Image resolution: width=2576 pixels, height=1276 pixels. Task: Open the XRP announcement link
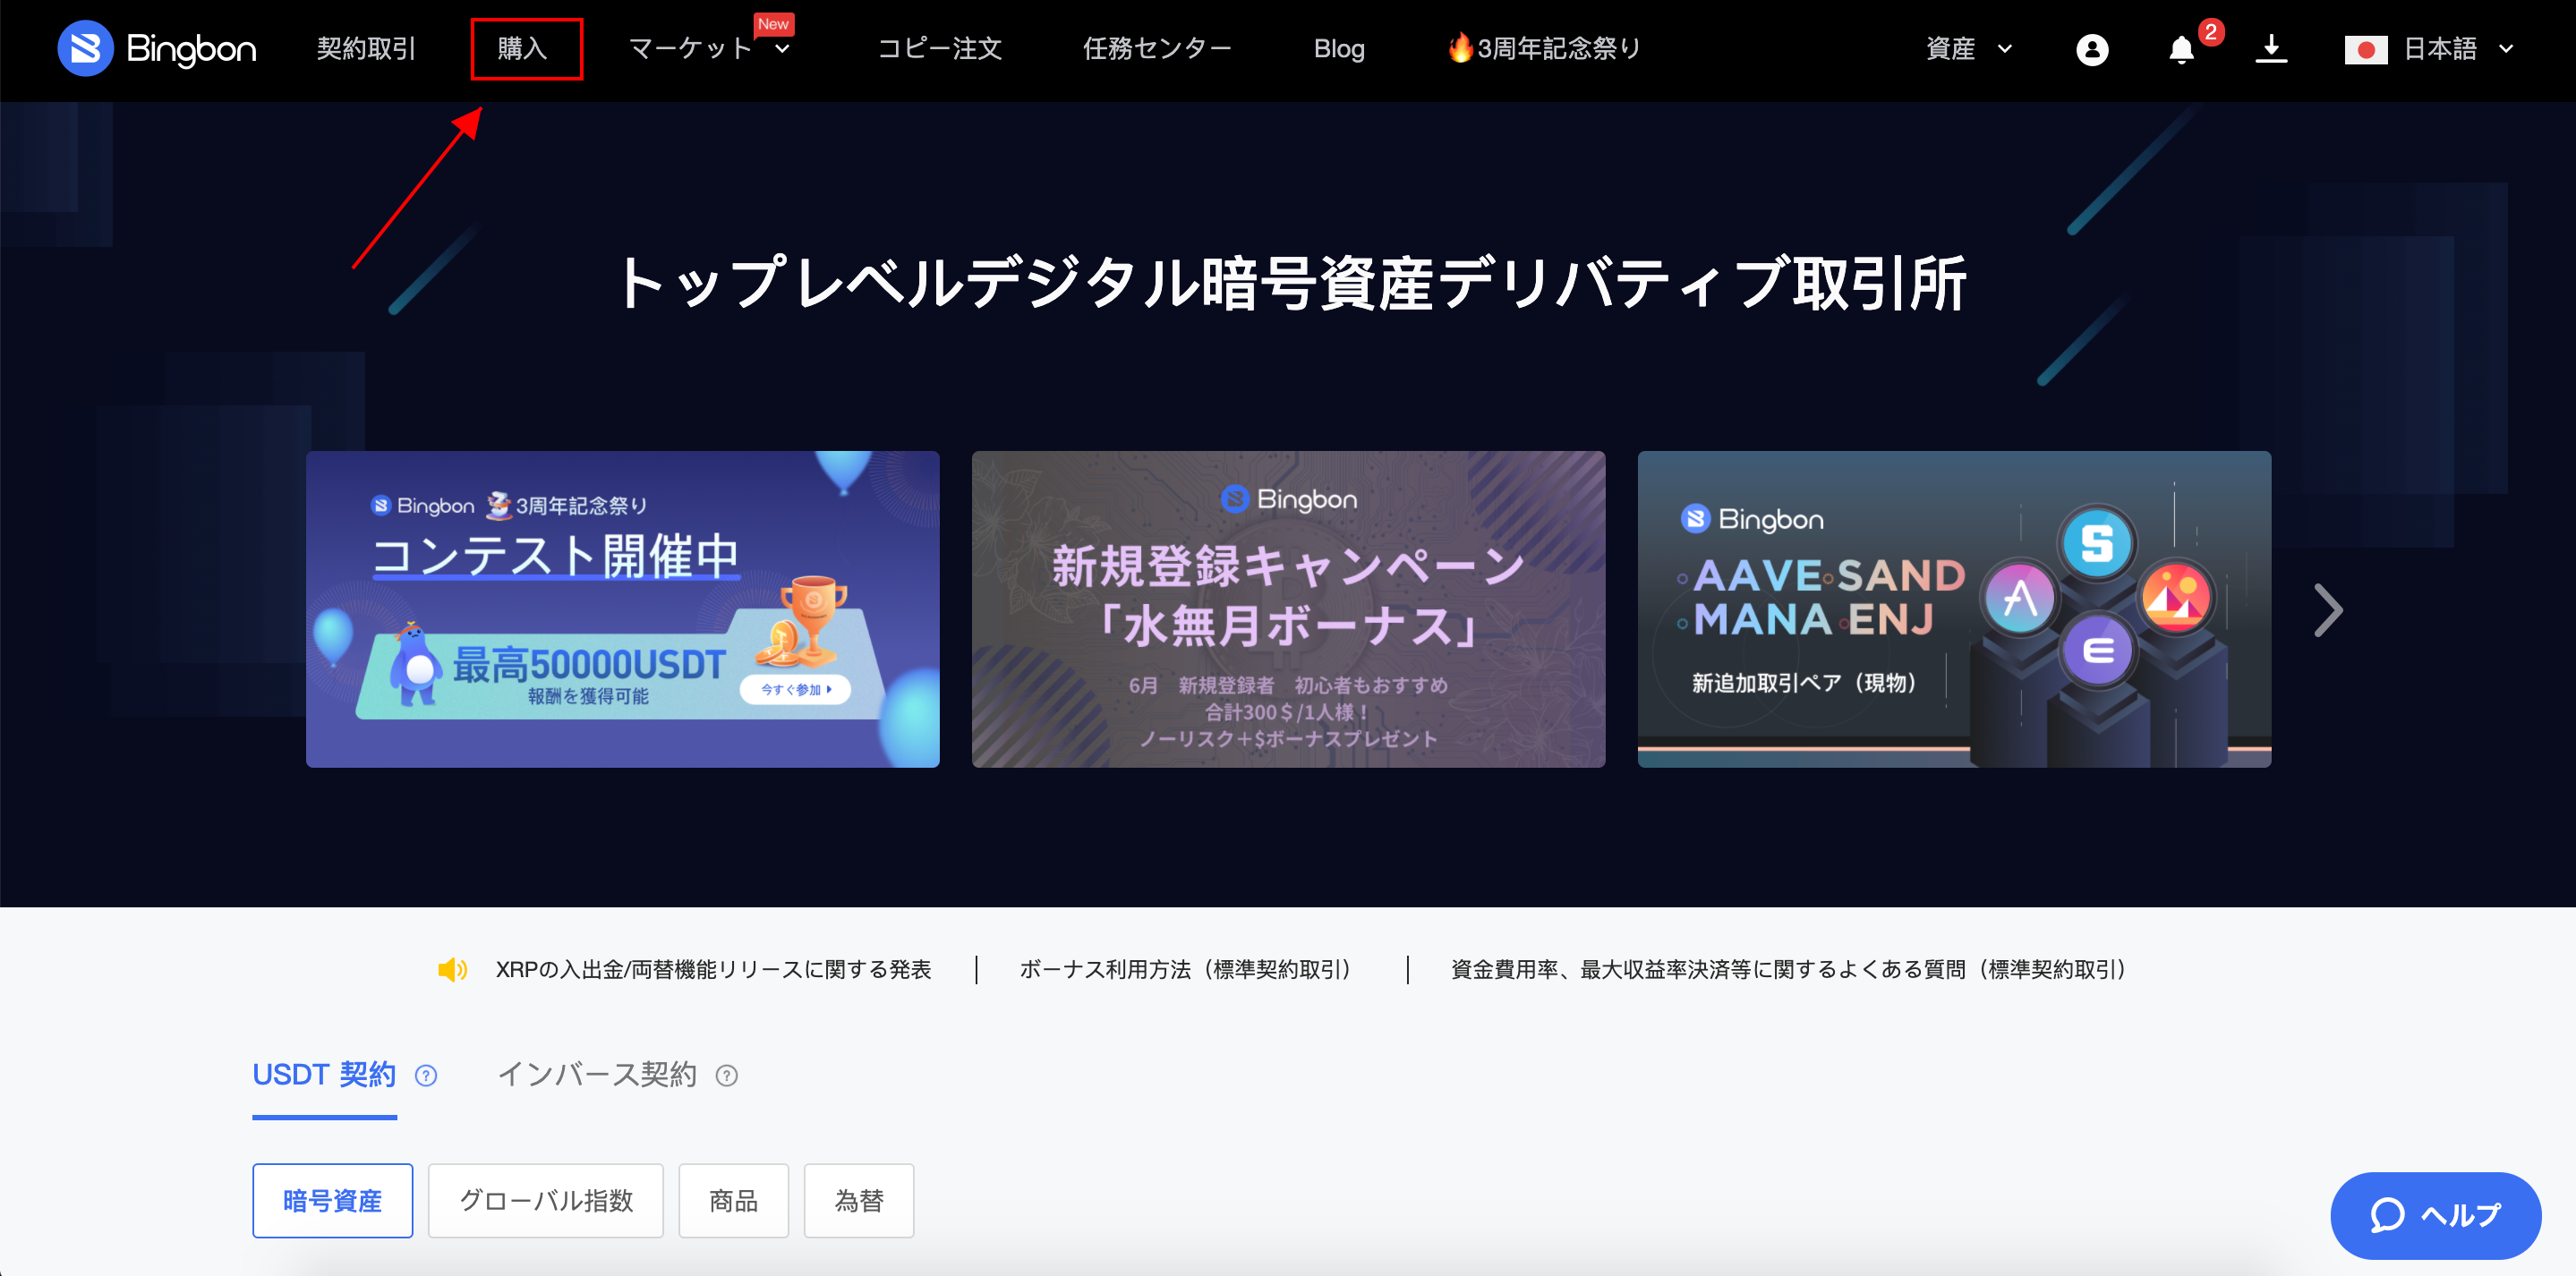pos(713,969)
